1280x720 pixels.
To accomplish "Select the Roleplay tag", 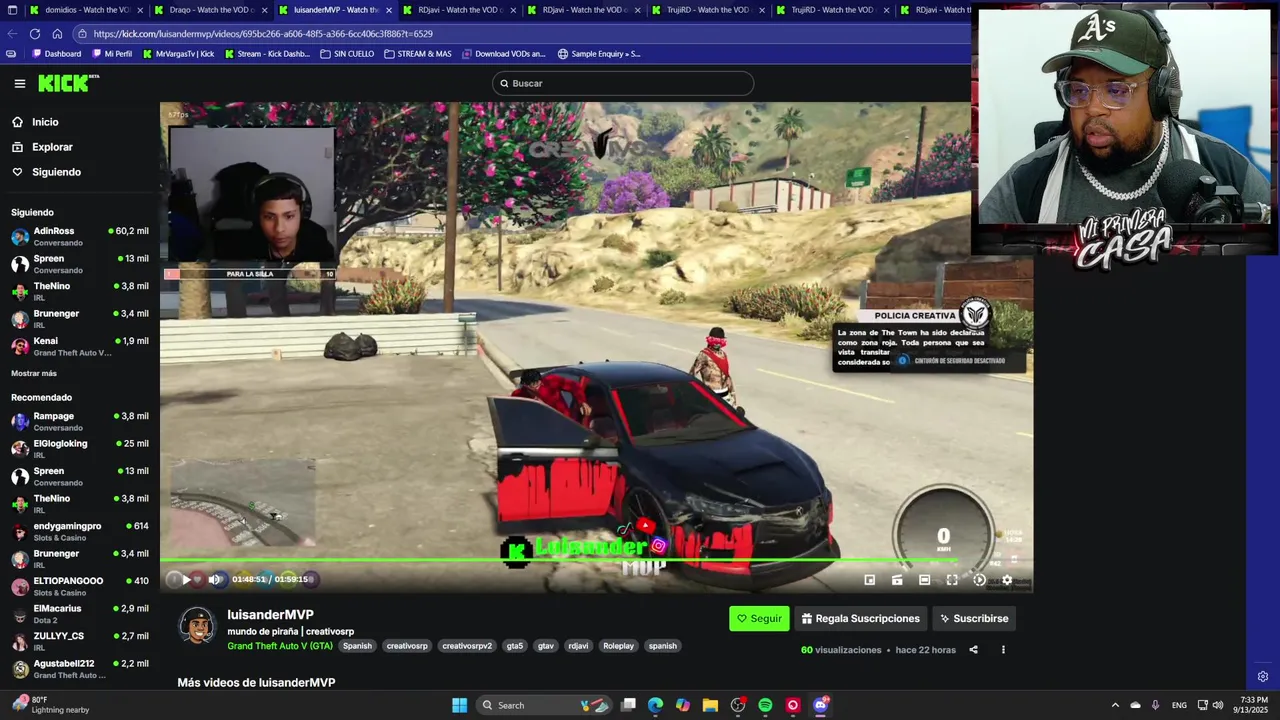I will [x=619, y=646].
